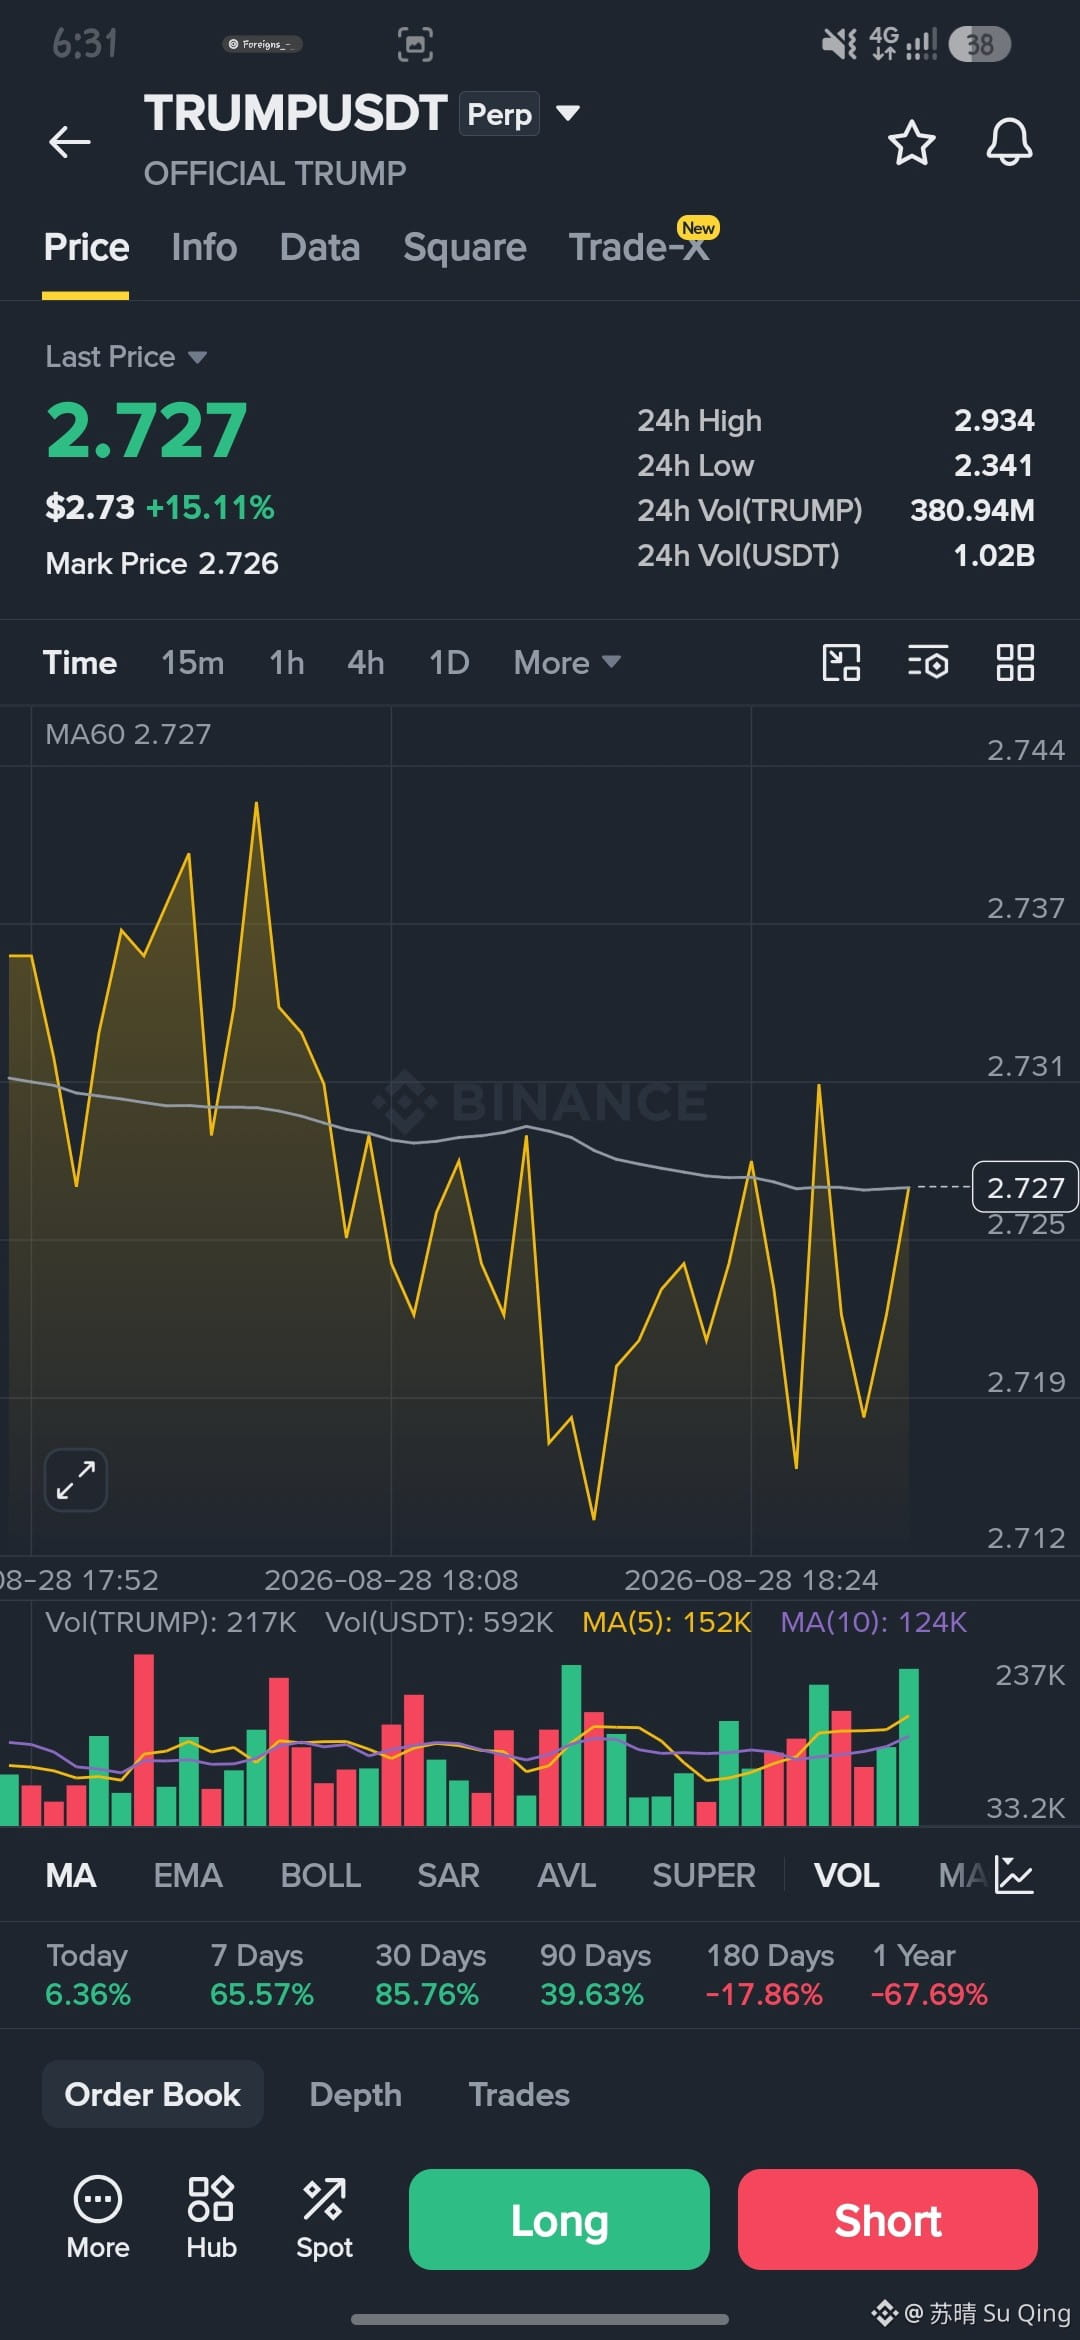
Task: Tap the 24h Vol(TRUMP) 380.94M value
Action: (972, 510)
